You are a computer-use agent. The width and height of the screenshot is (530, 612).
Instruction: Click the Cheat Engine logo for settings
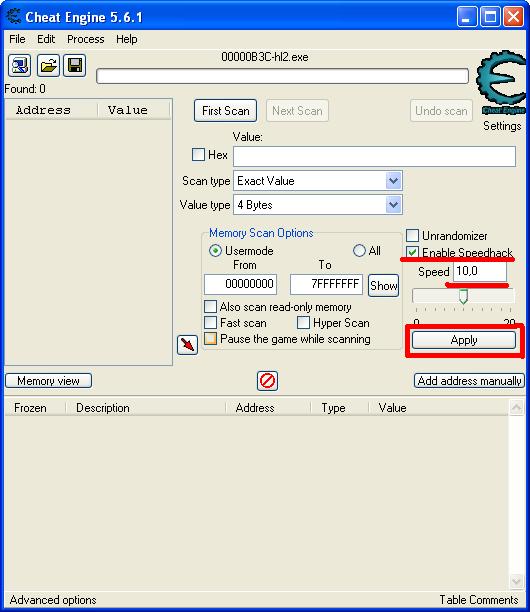click(x=501, y=83)
